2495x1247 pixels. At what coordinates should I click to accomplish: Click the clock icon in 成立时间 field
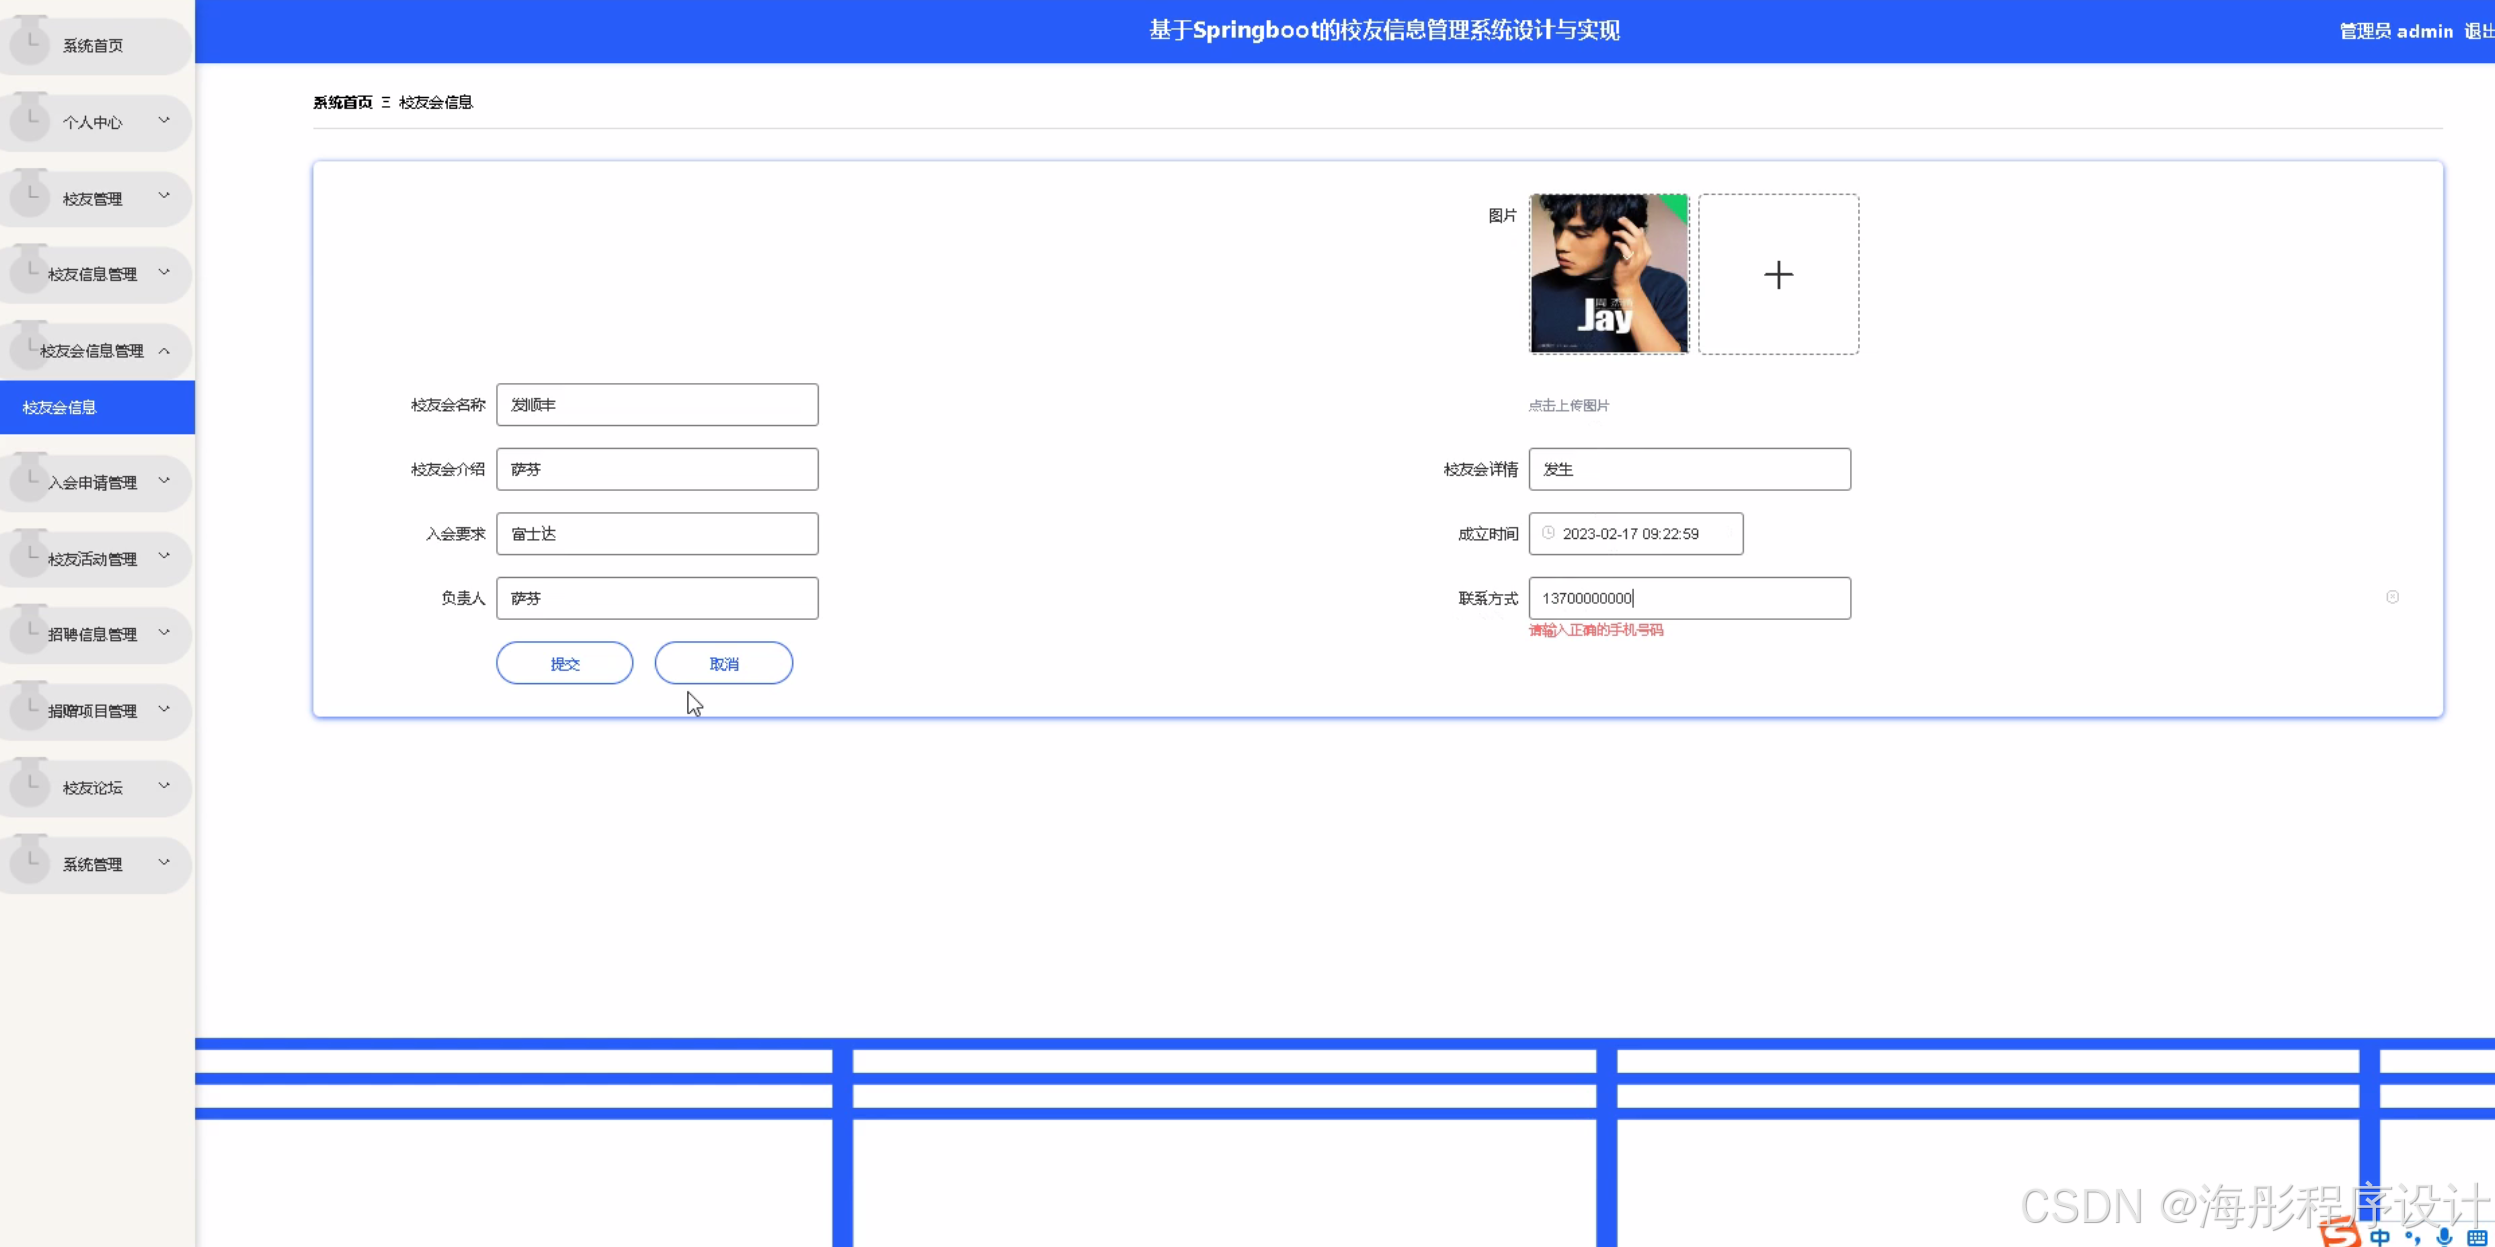1548,533
